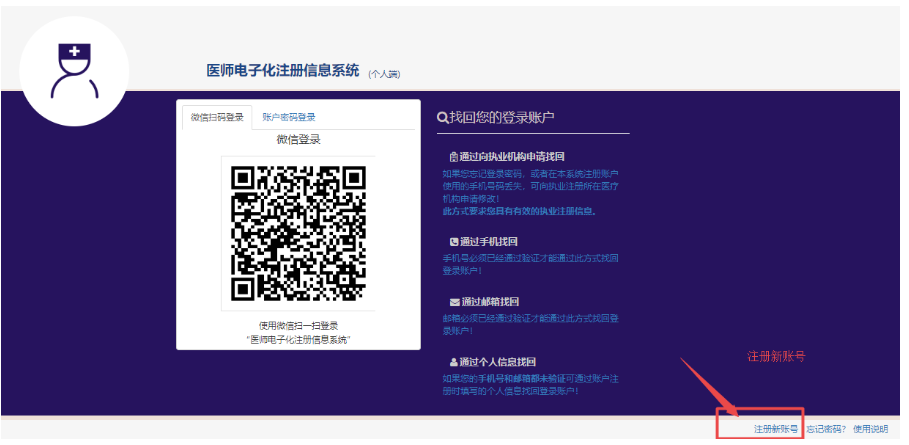
Task: Click the (个人端) label beside the title
Action: pos(384,74)
